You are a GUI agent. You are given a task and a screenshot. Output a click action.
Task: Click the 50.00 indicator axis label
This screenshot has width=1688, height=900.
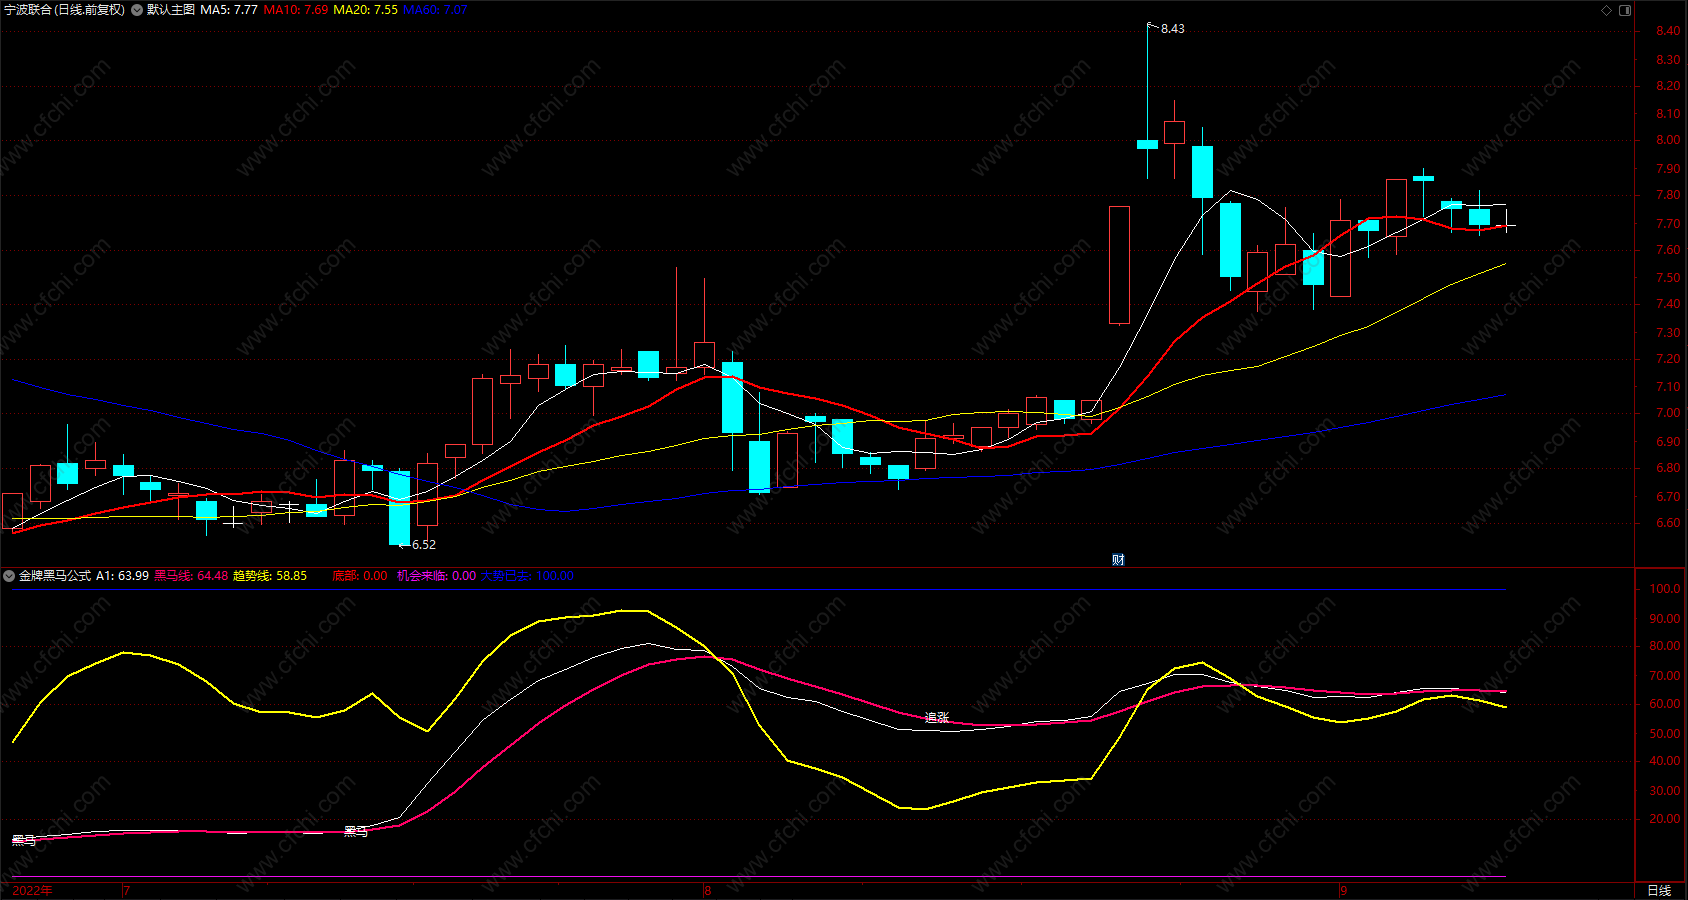click(1665, 734)
